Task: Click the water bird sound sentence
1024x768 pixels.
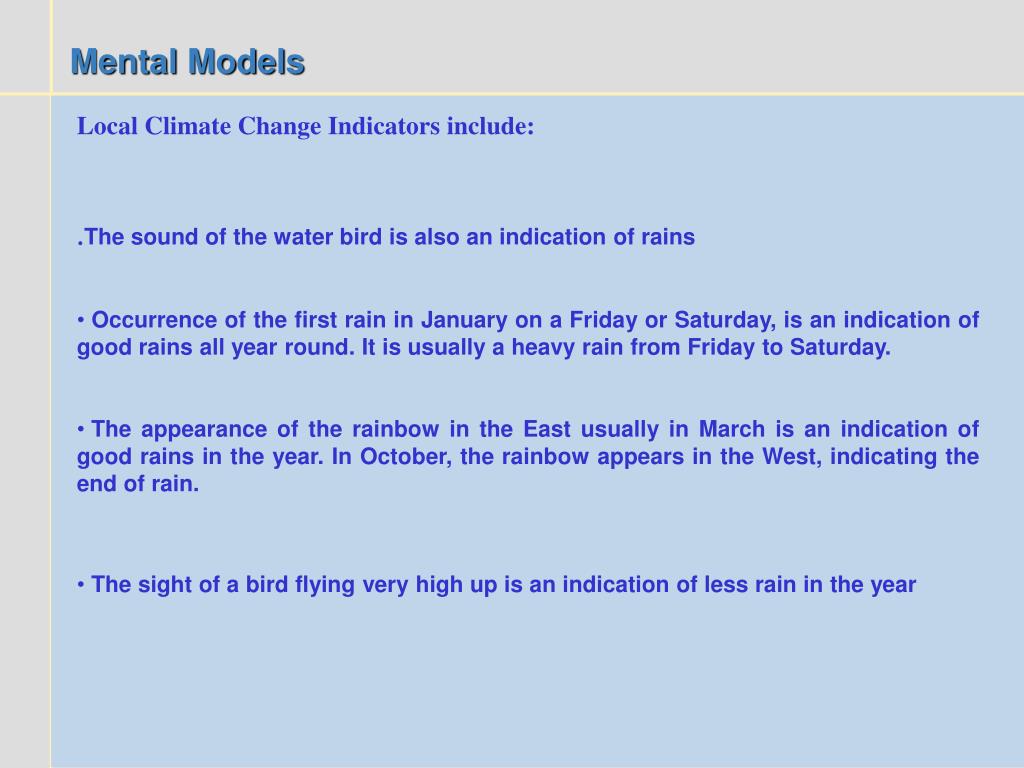Action: point(386,236)
